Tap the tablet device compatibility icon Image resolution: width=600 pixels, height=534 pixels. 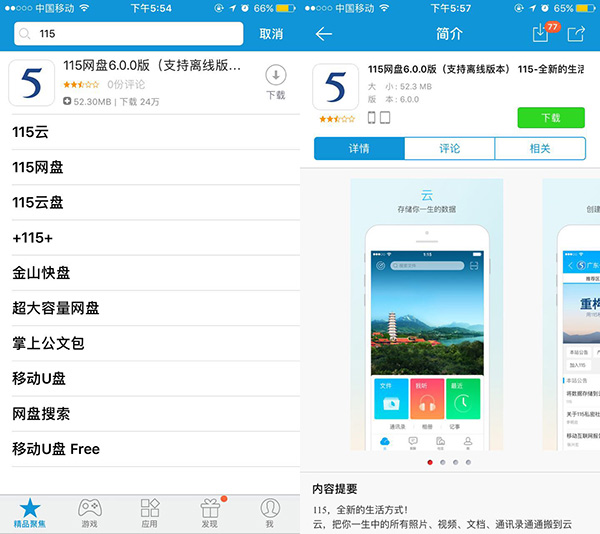[x=385, y=118]
